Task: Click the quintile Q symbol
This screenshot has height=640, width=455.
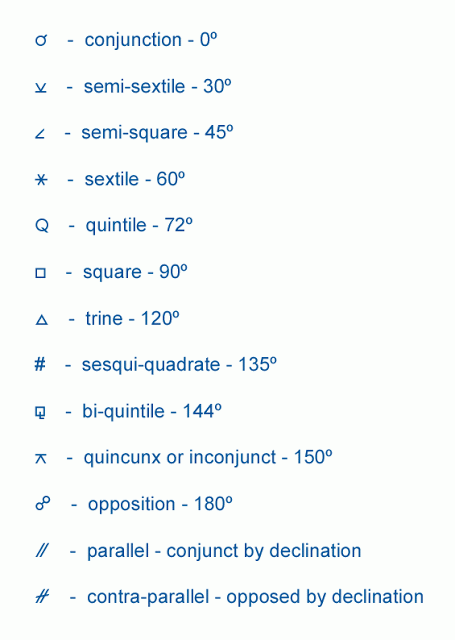Action: [42, 226]
